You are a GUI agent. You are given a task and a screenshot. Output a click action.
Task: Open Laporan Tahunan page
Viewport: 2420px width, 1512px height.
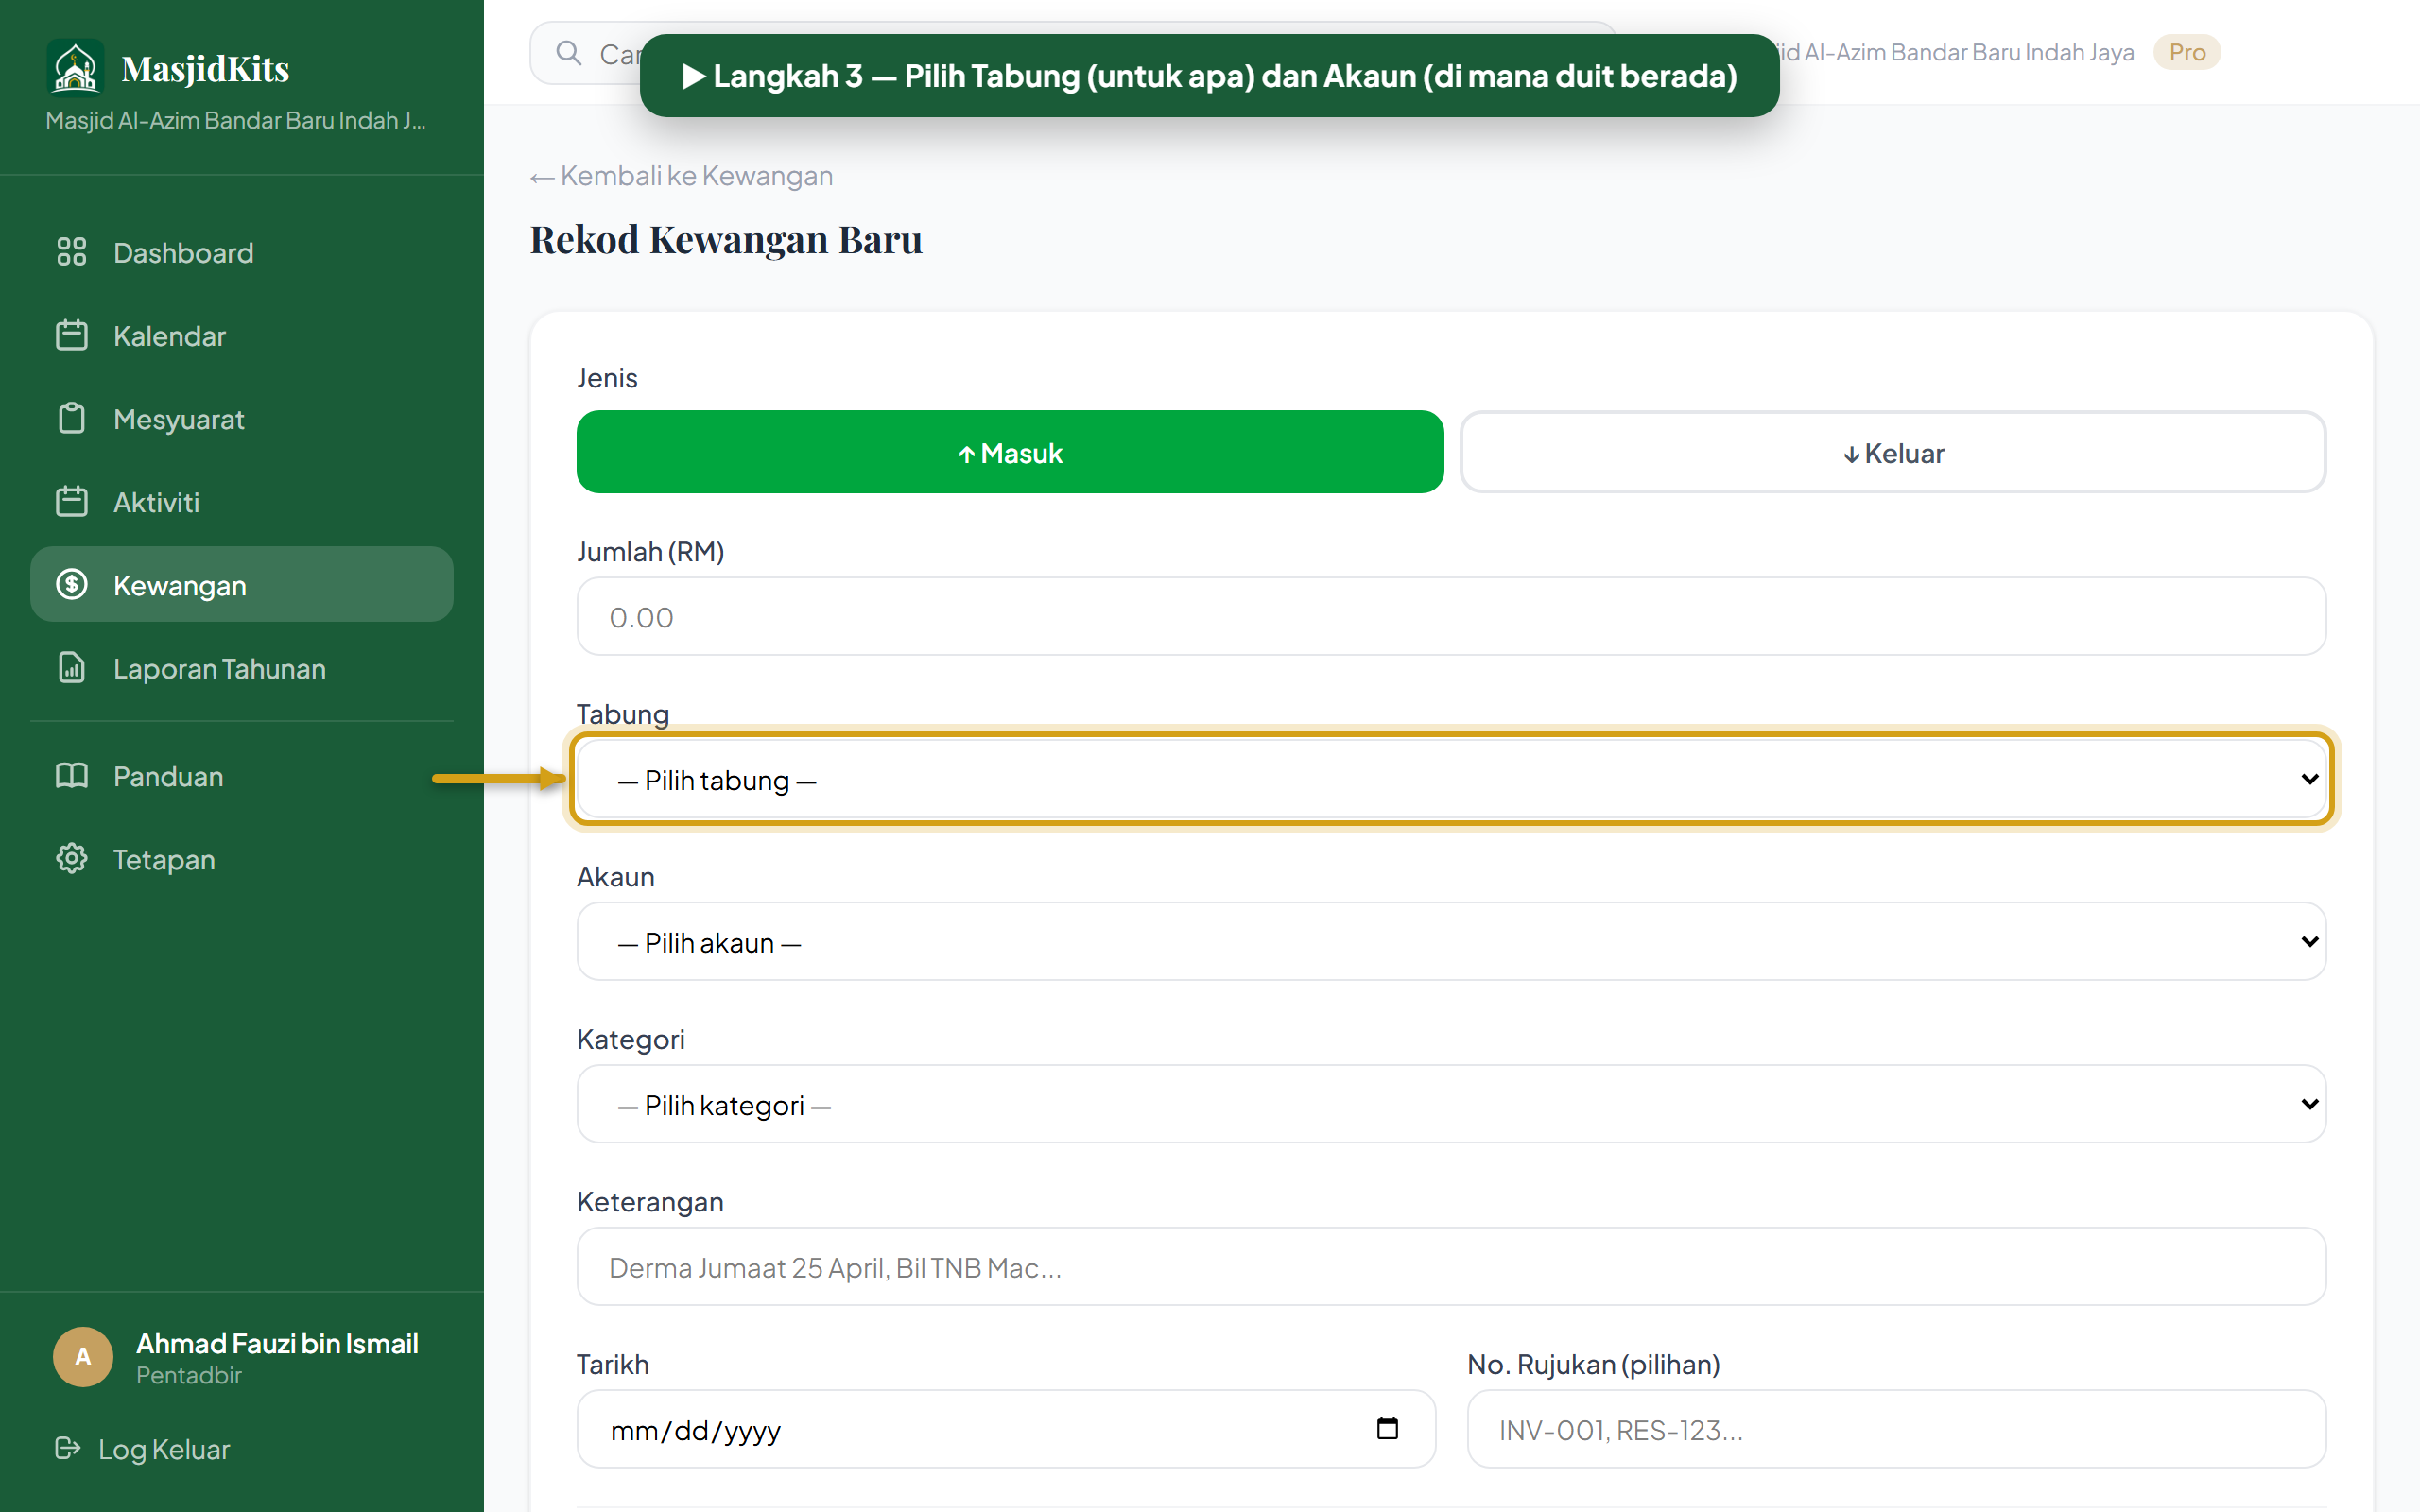[242, 667]
